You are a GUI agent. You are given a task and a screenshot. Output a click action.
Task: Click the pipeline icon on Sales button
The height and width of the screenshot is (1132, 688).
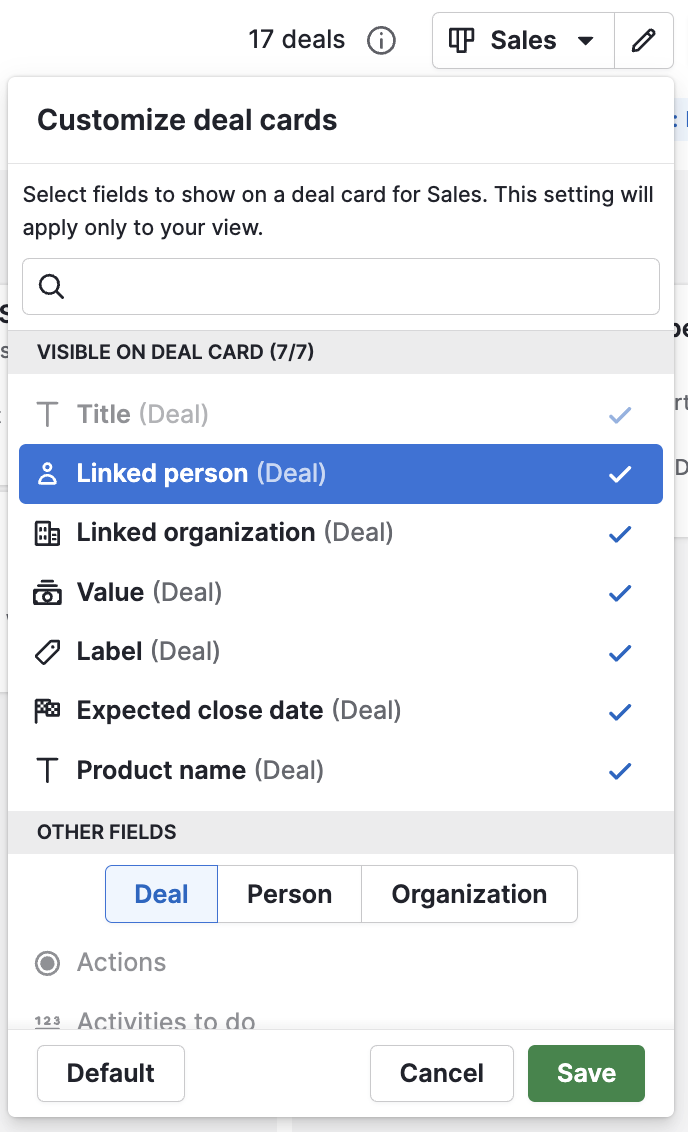pos(461,41)
